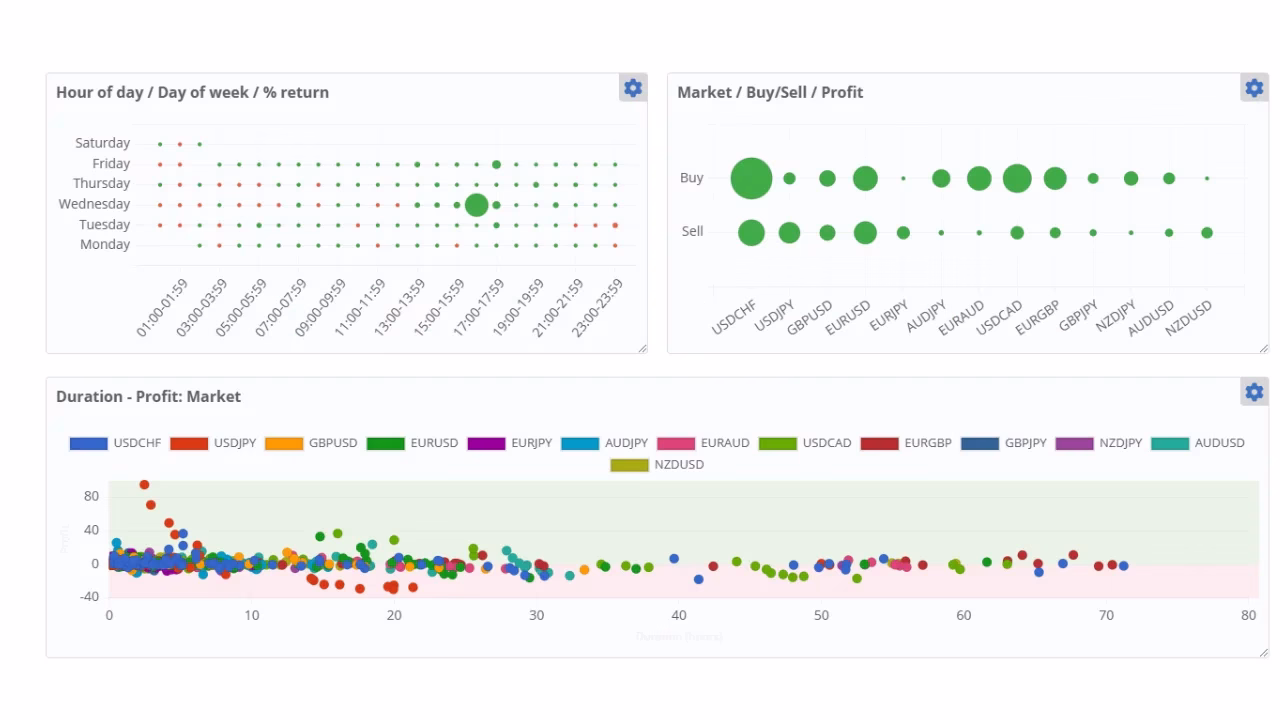
Task: Open settings gear for Market Buy/Sell Profit chart
Action: [x=1254, y=88]
